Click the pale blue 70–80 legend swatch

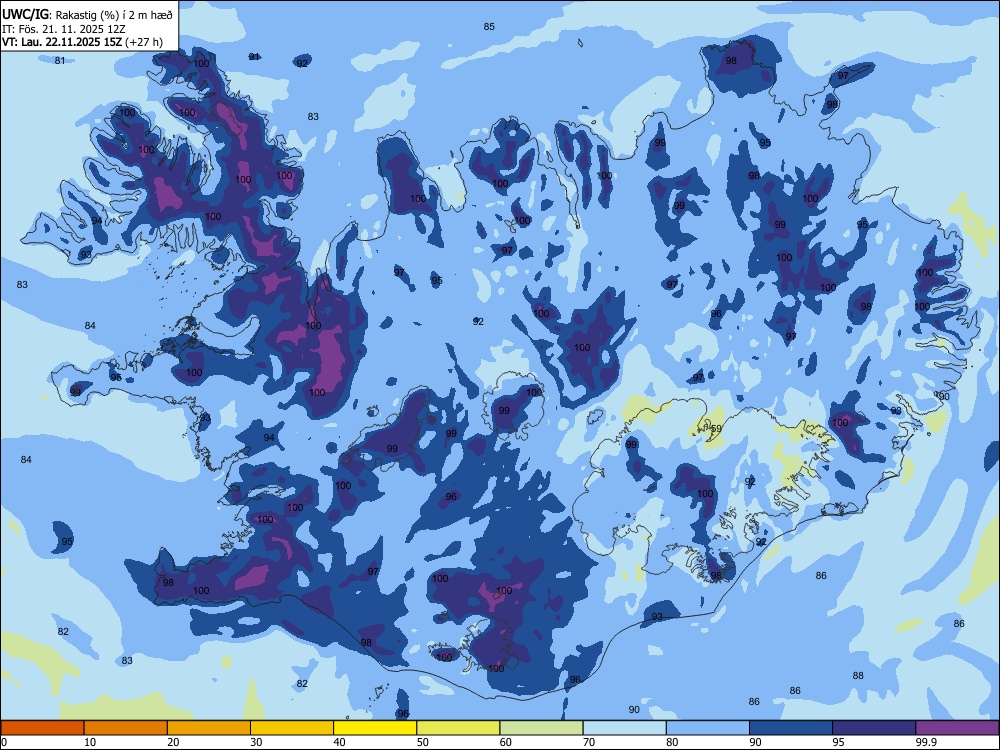[x=625, y=728]
